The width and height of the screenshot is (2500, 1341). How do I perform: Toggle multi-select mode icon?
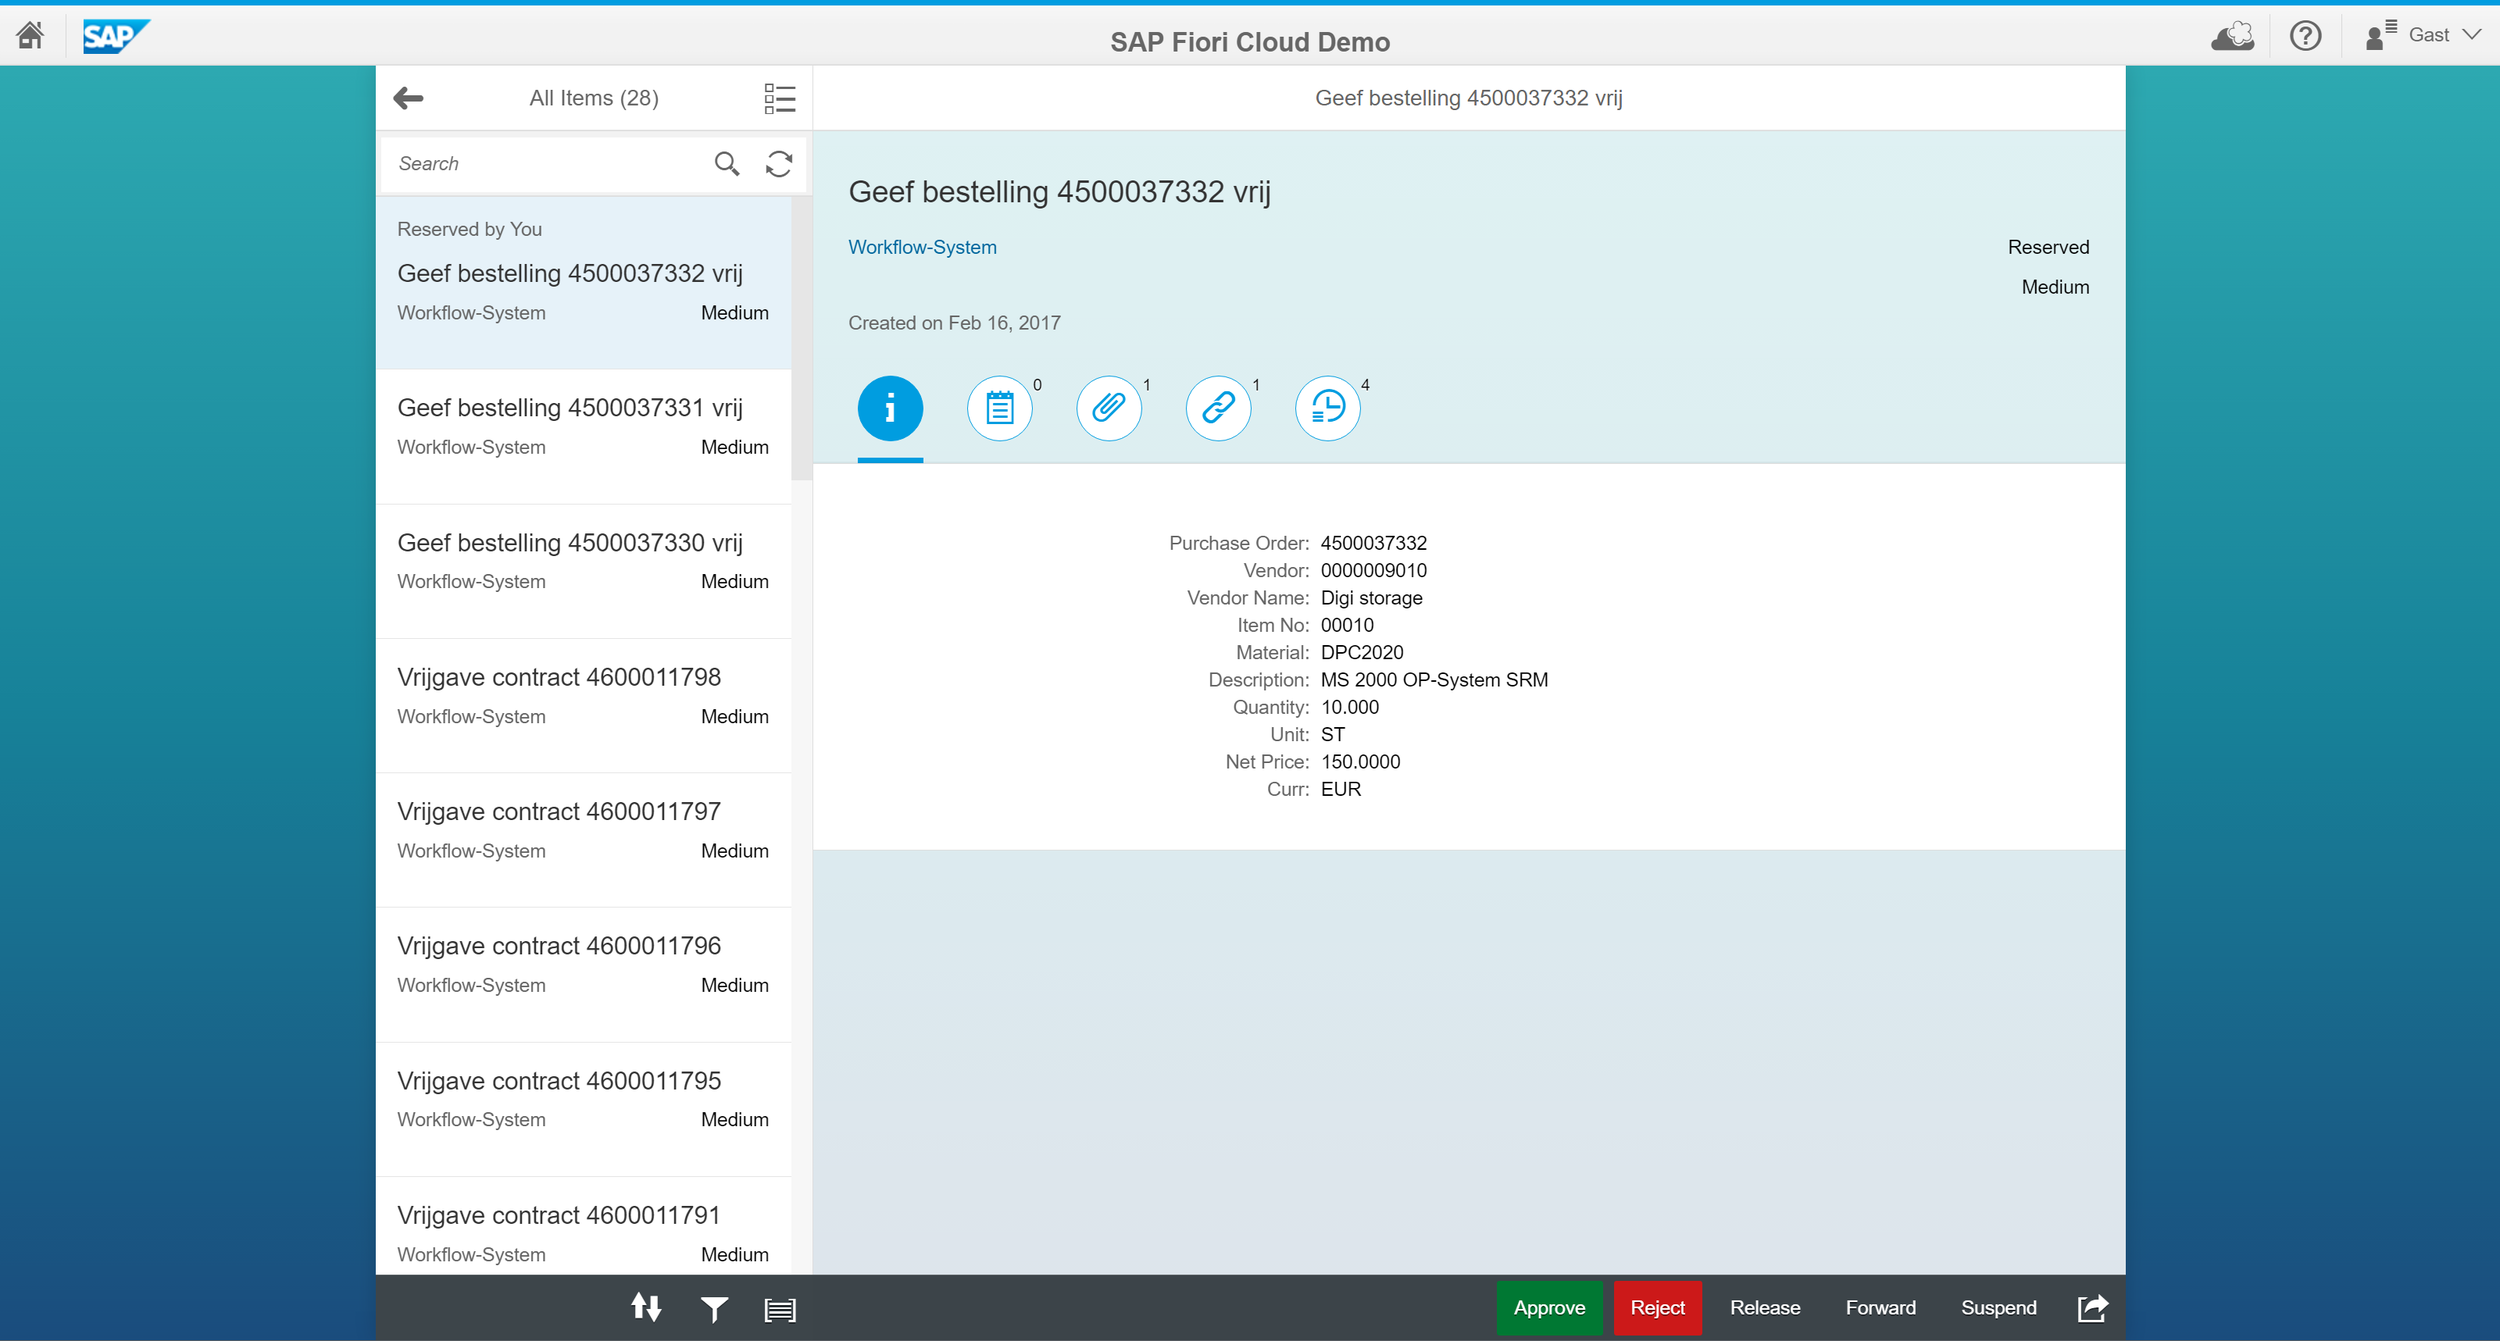click(x=779, y=98)
